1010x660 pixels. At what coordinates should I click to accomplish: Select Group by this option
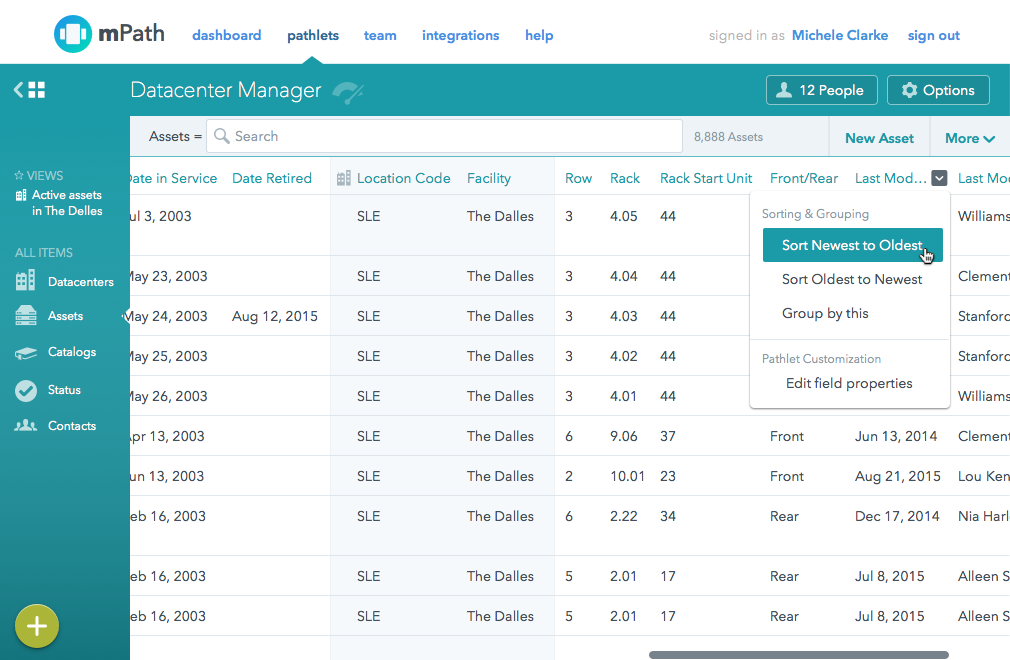(x=825, y=313)
